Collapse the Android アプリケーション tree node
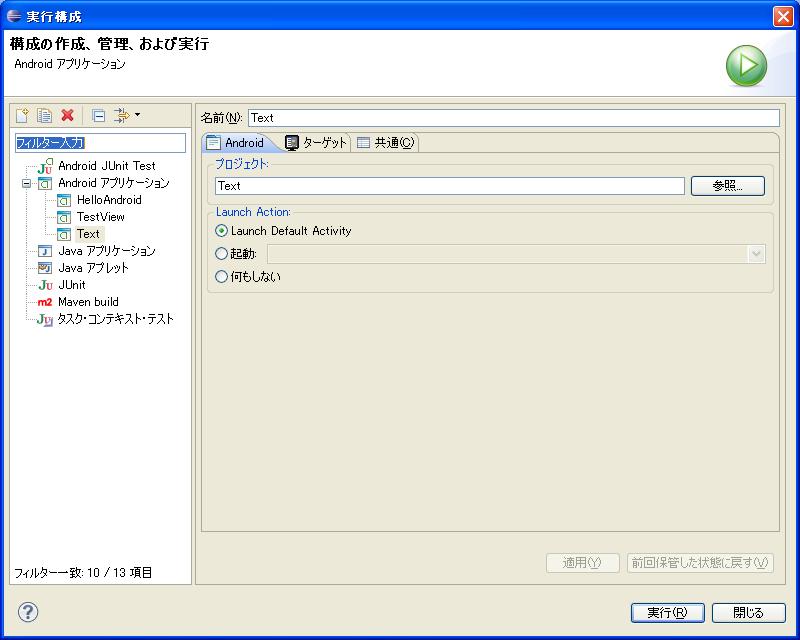800x640 pixels. point(27,183)
